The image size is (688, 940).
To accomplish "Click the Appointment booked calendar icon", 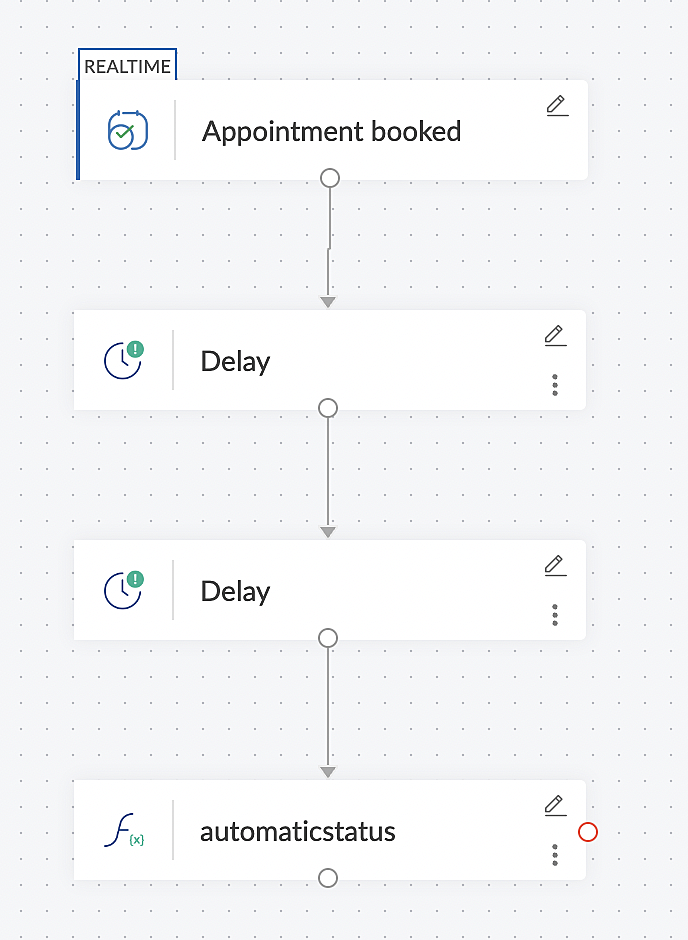I will 128,129.
